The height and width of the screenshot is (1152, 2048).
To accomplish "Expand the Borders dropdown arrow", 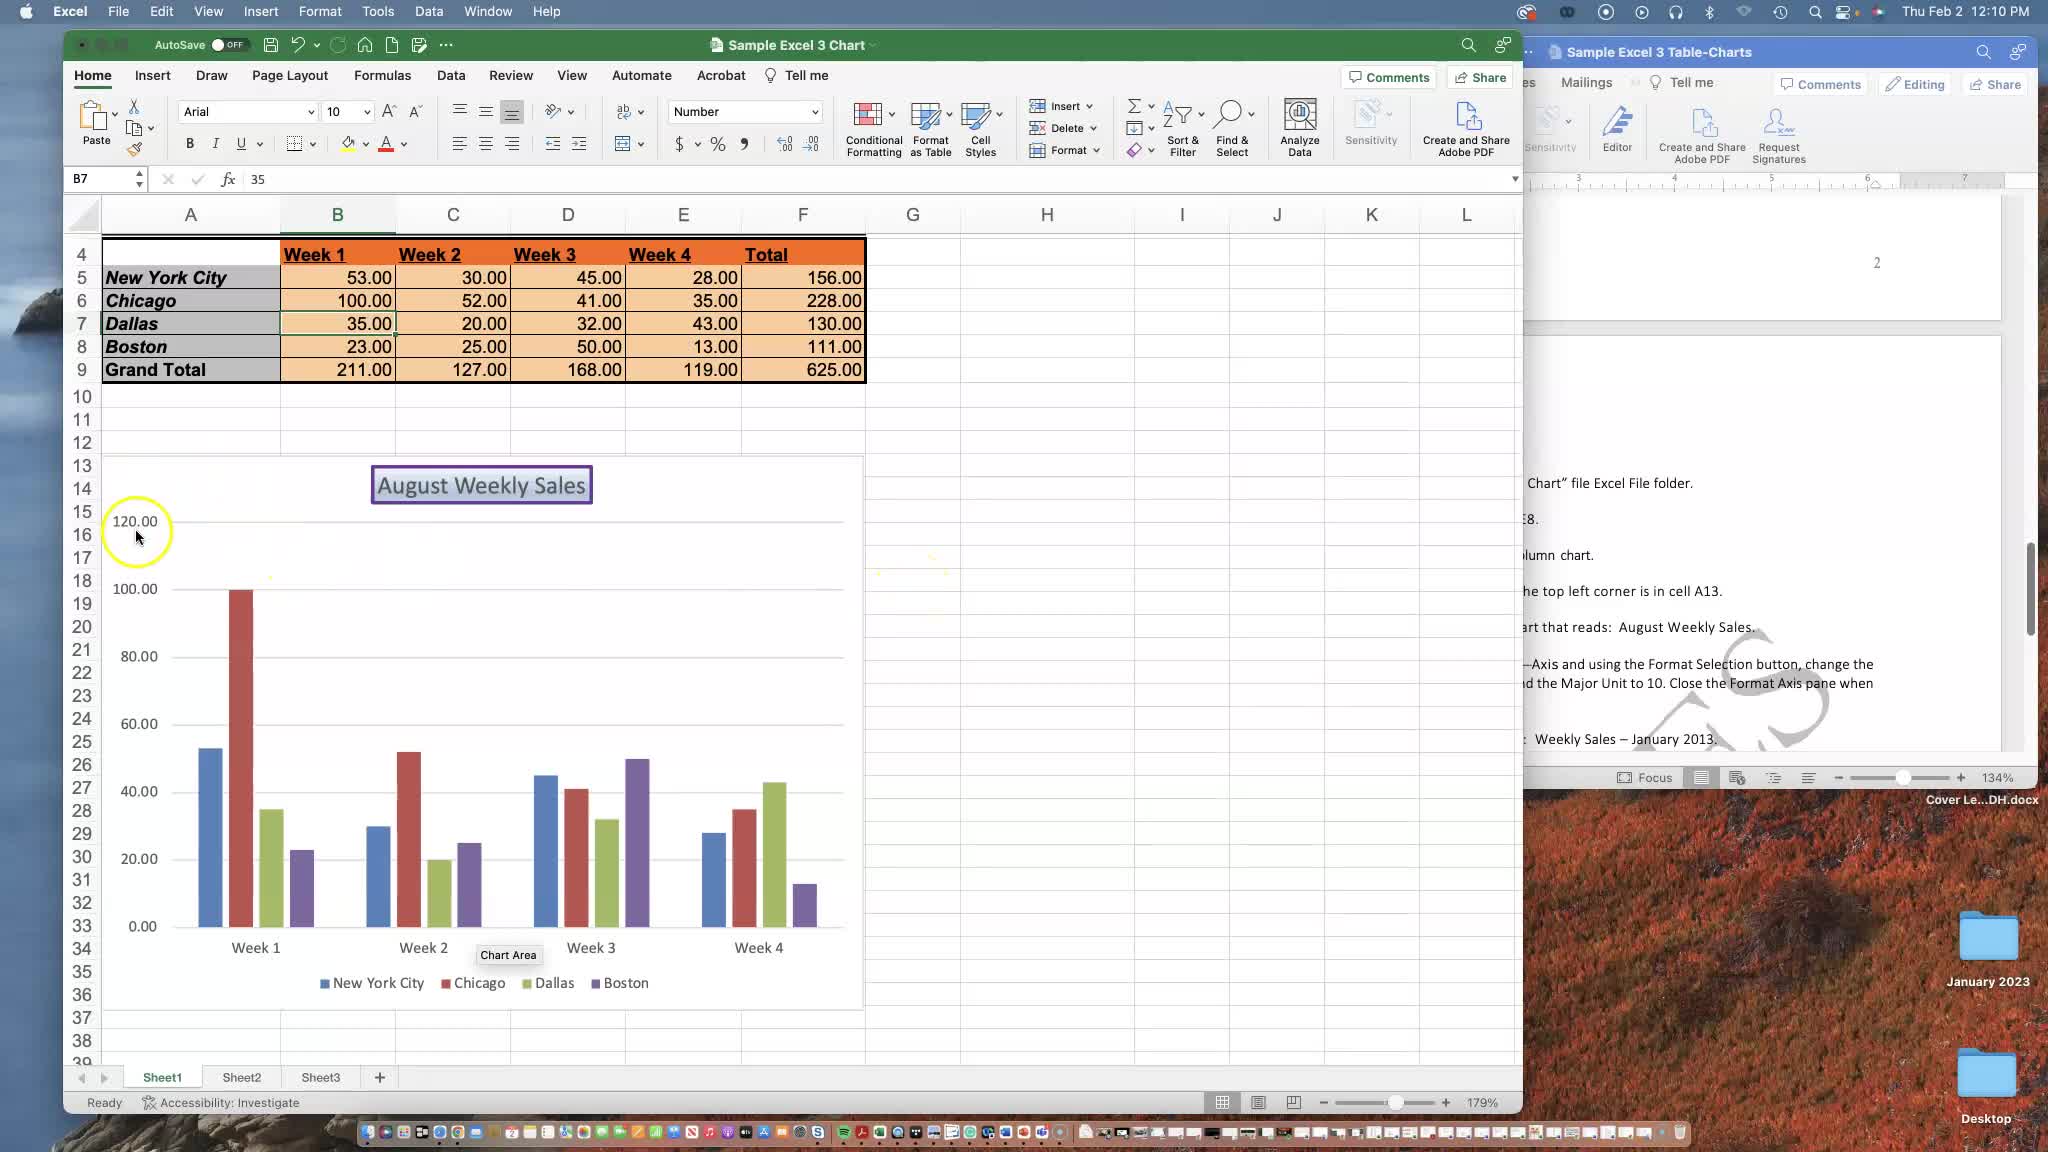I will (x=313, y=144).
